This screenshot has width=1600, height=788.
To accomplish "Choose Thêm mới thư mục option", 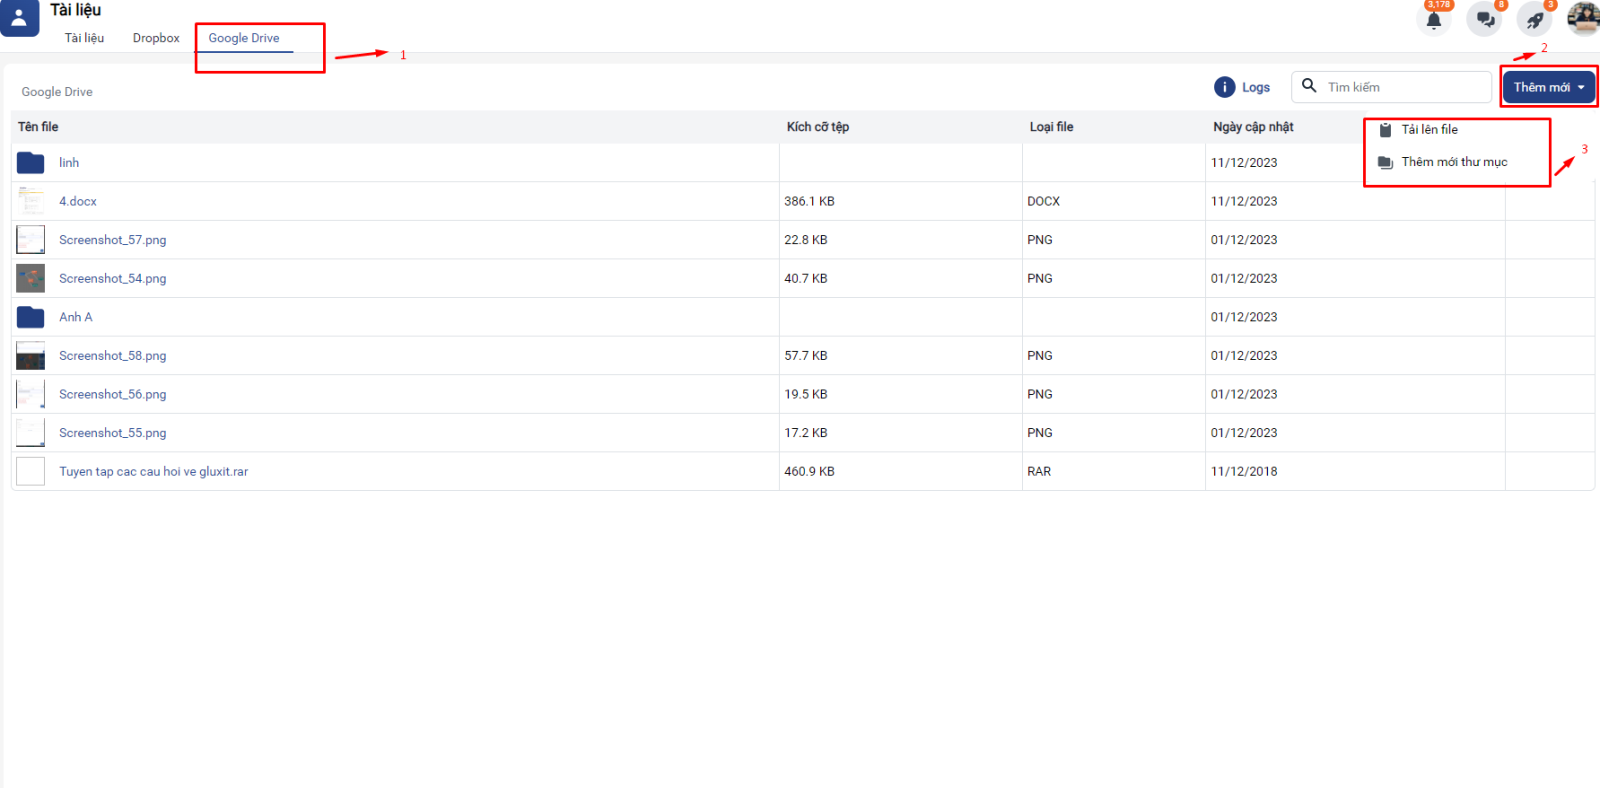I will [1453, 162].
